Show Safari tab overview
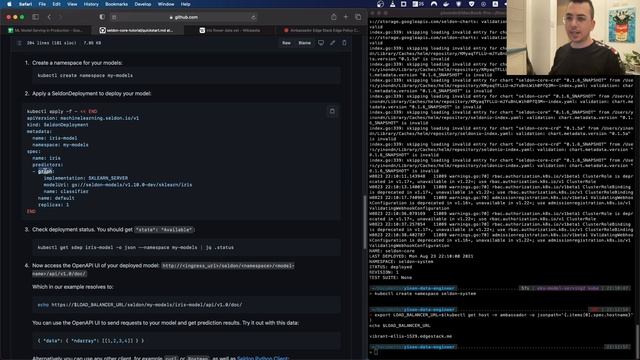The height and width of the screenshot is (360, 640). click(358, 17)
